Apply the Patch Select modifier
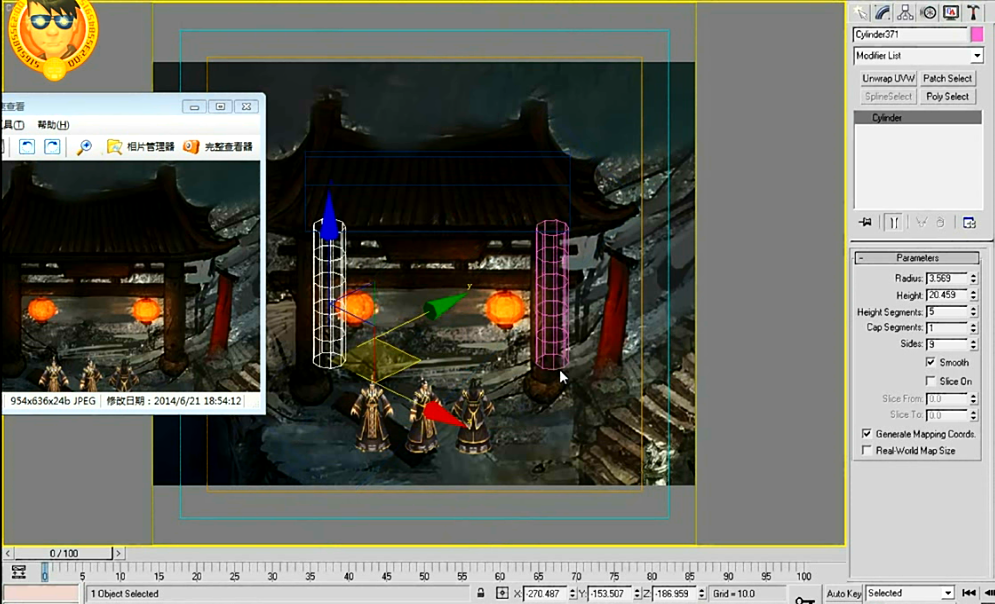The image size is (995, 604). (947, 78)
